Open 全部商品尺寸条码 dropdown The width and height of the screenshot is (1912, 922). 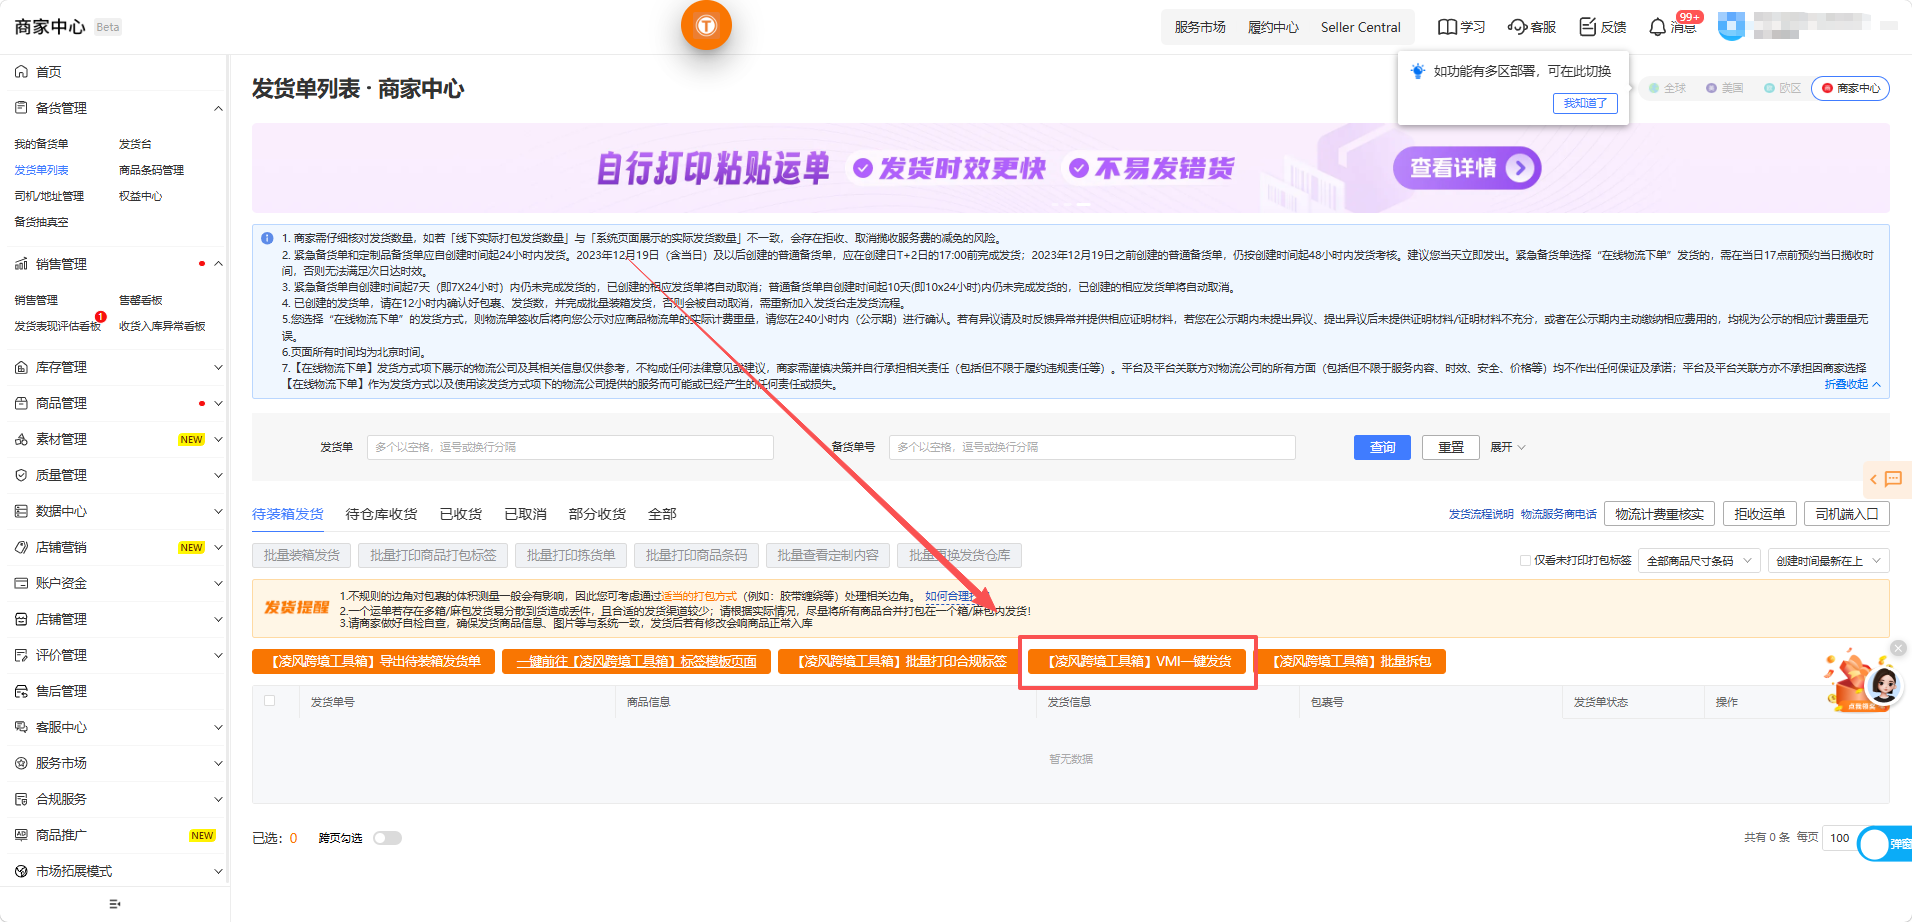(1699, 561)
